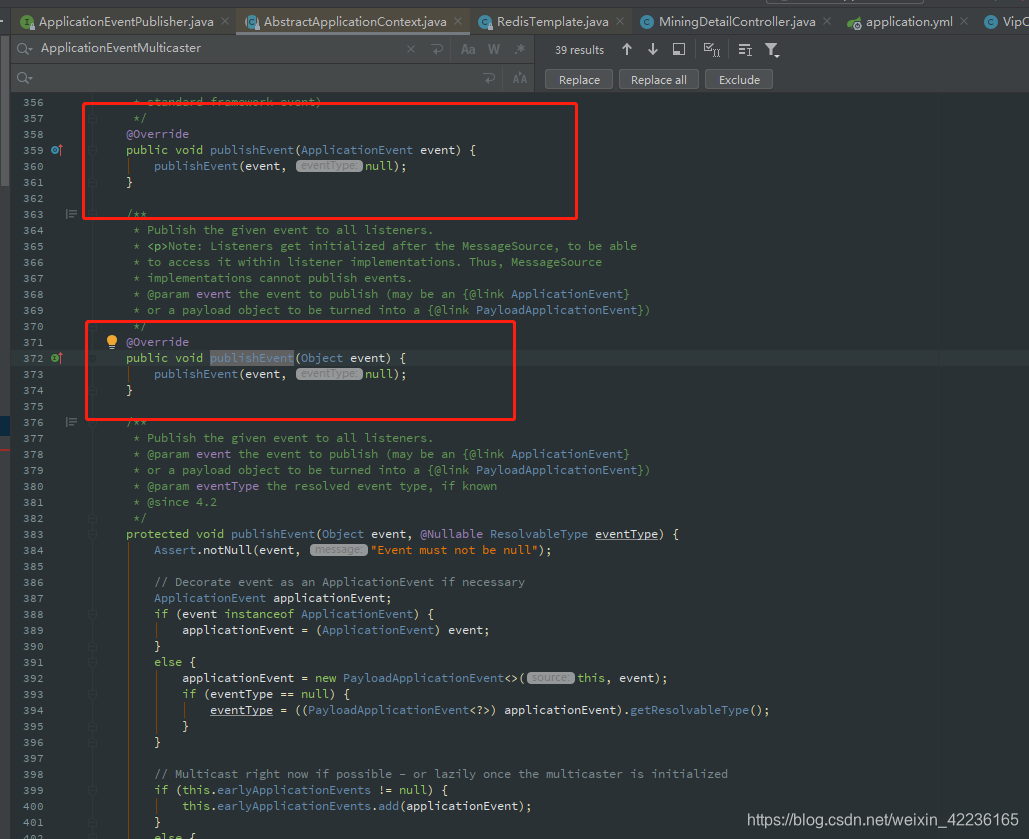The height and width of the screenshot is (839, 1029).
Task: Open search results in Find window
Action: point(679,49)
